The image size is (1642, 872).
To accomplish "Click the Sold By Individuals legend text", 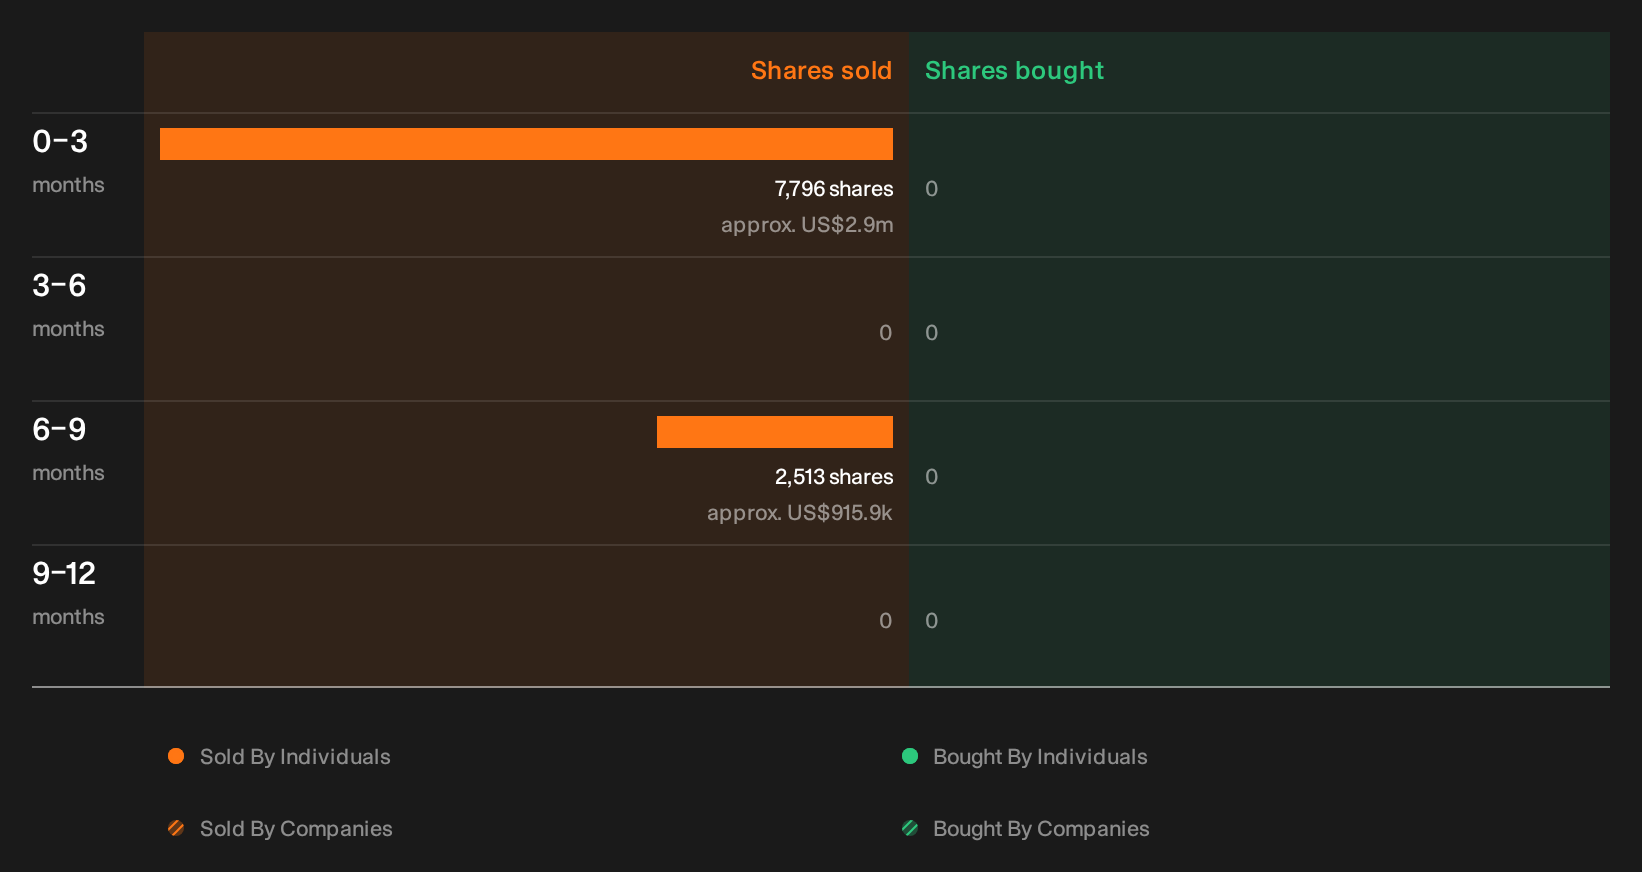I will click(295, 757).
